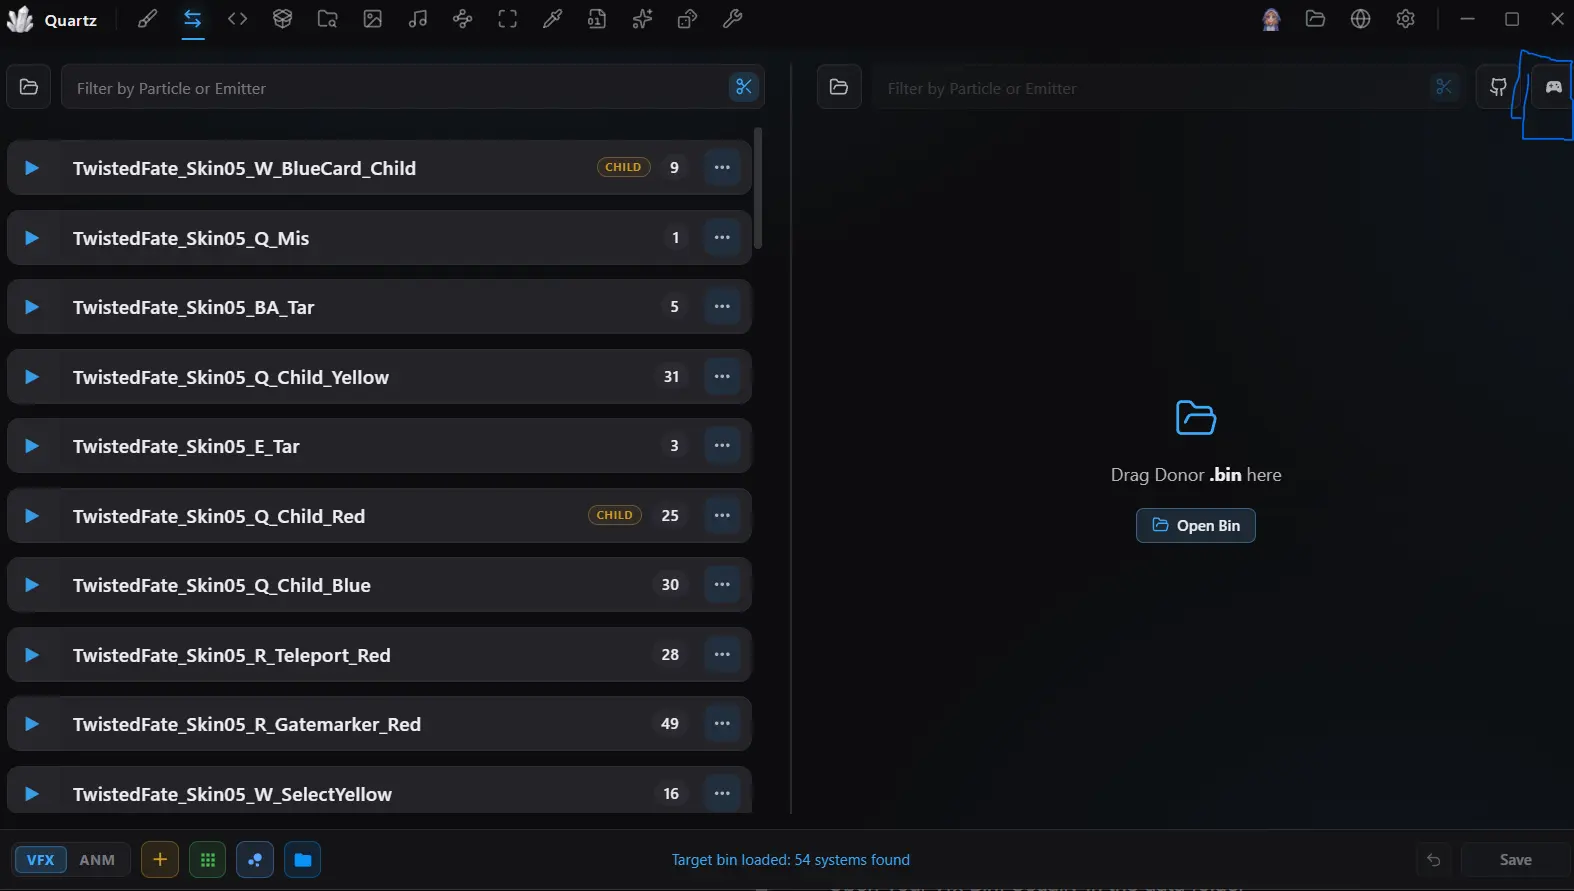
Task: Click the blue bubbles button
Action: pyautogui.click(x=255, y=860)
